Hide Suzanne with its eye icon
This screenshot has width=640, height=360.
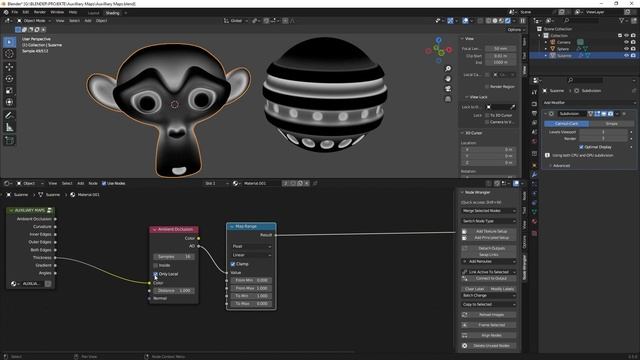click(x=626, y=56)
